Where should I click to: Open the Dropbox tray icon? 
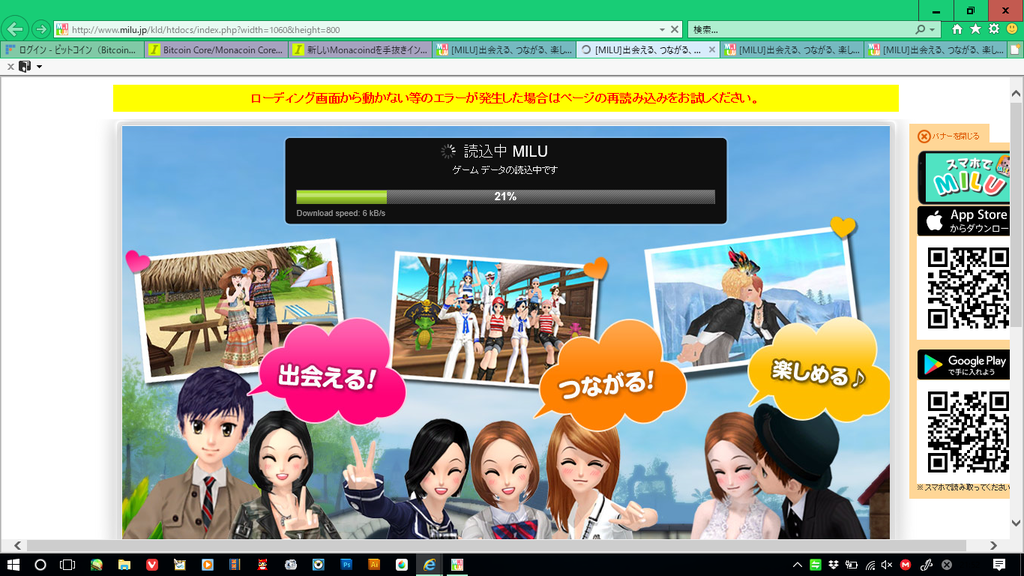(x=832, y=564)
